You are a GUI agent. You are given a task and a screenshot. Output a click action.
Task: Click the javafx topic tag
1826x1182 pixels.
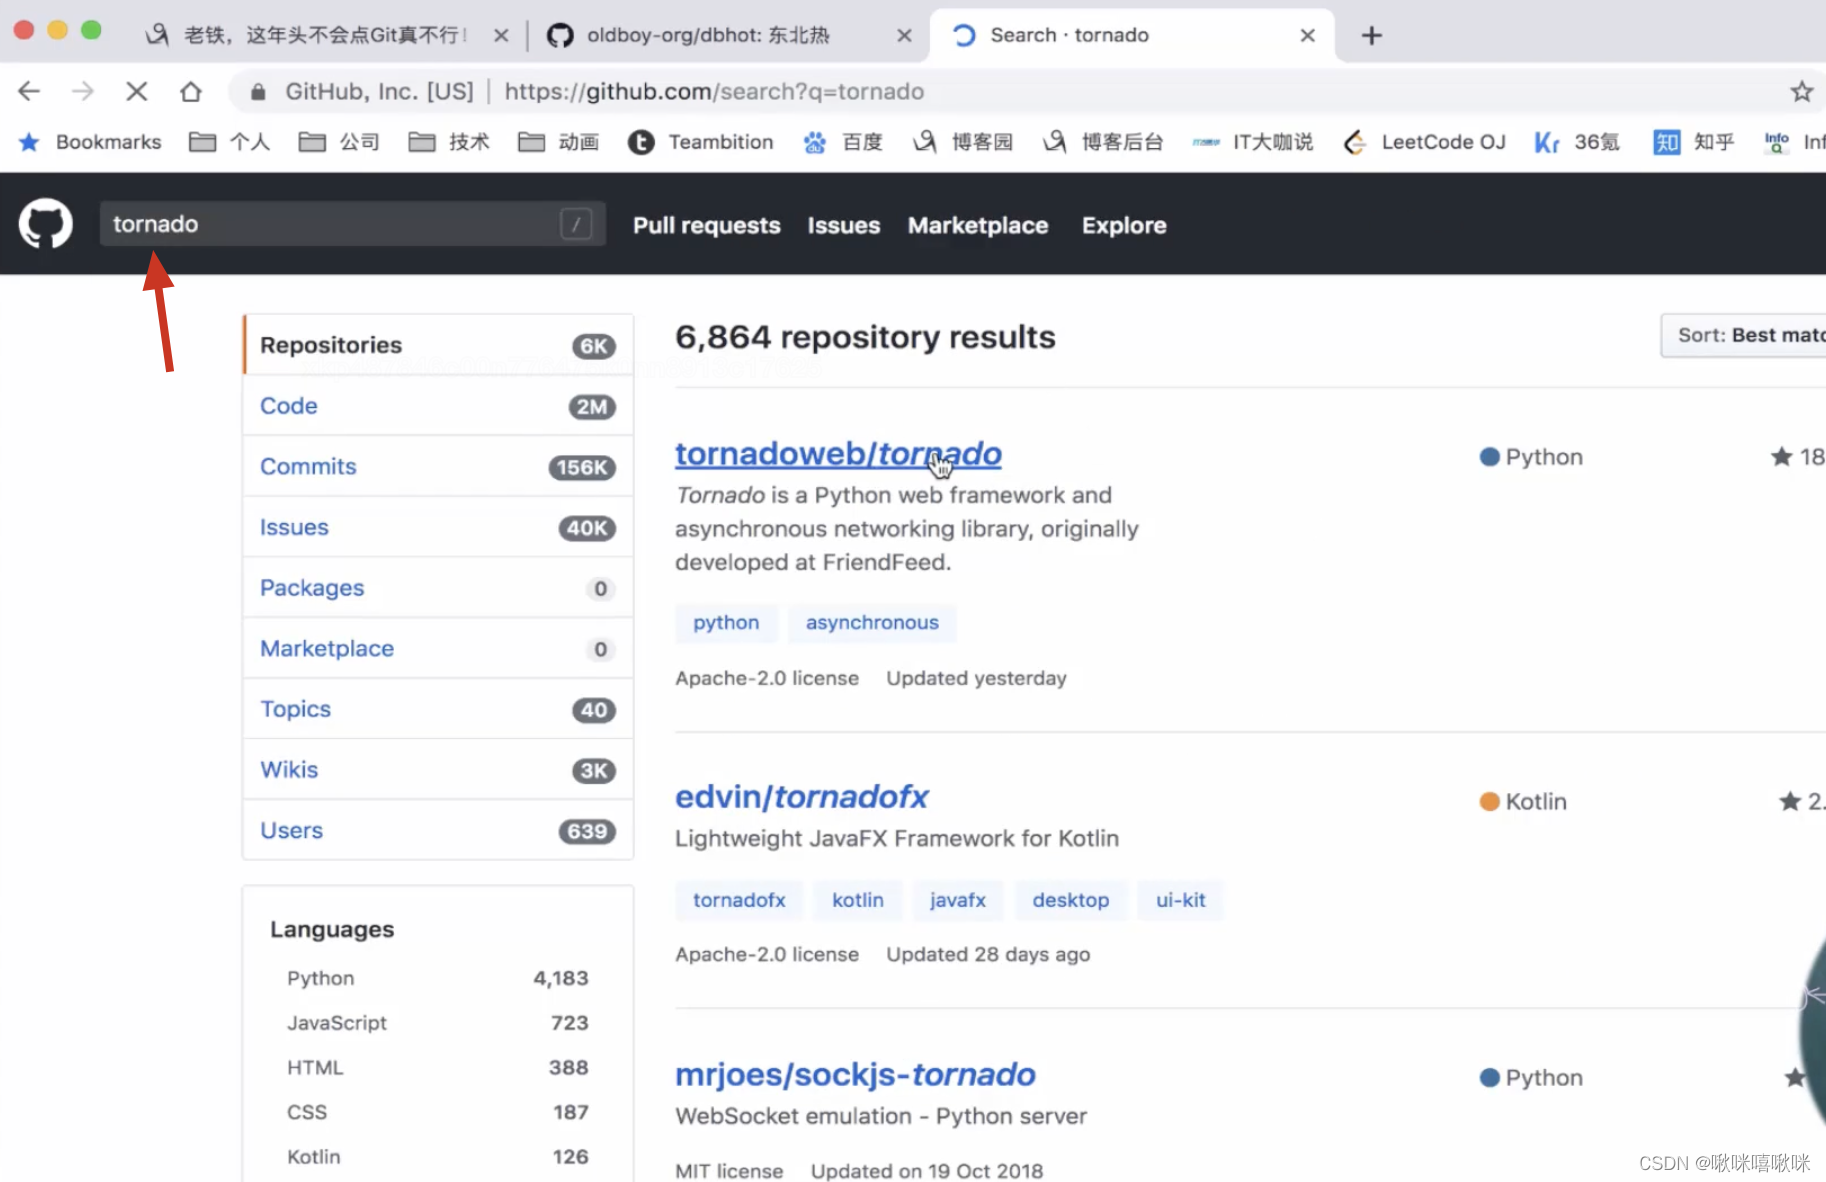958,900
